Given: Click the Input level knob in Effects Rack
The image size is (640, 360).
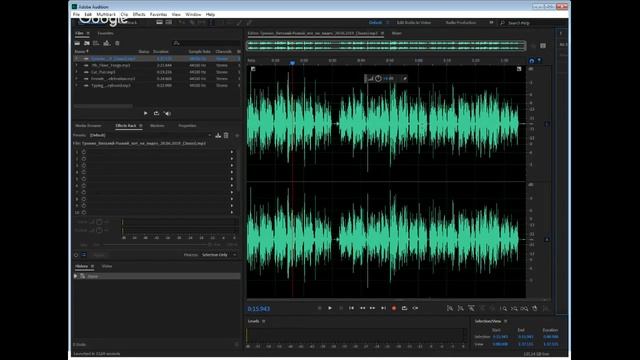Looking at the screenshot, I should click(x=99, y=222).
